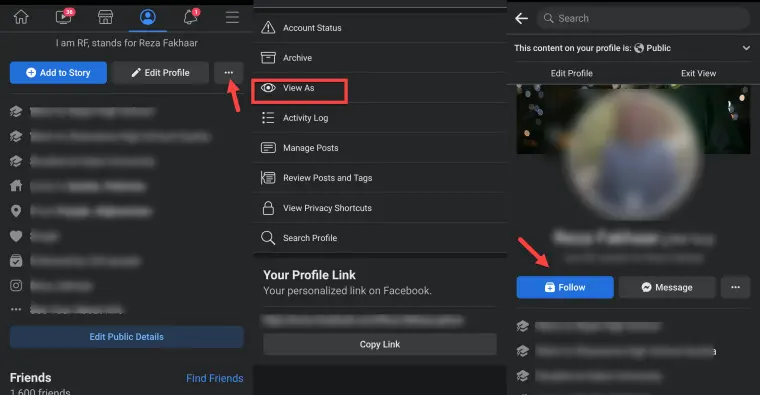Viewport: 760px width, 395px height.
Task: Click the Review Posts and Tags icon
Action: coord(268,178)
